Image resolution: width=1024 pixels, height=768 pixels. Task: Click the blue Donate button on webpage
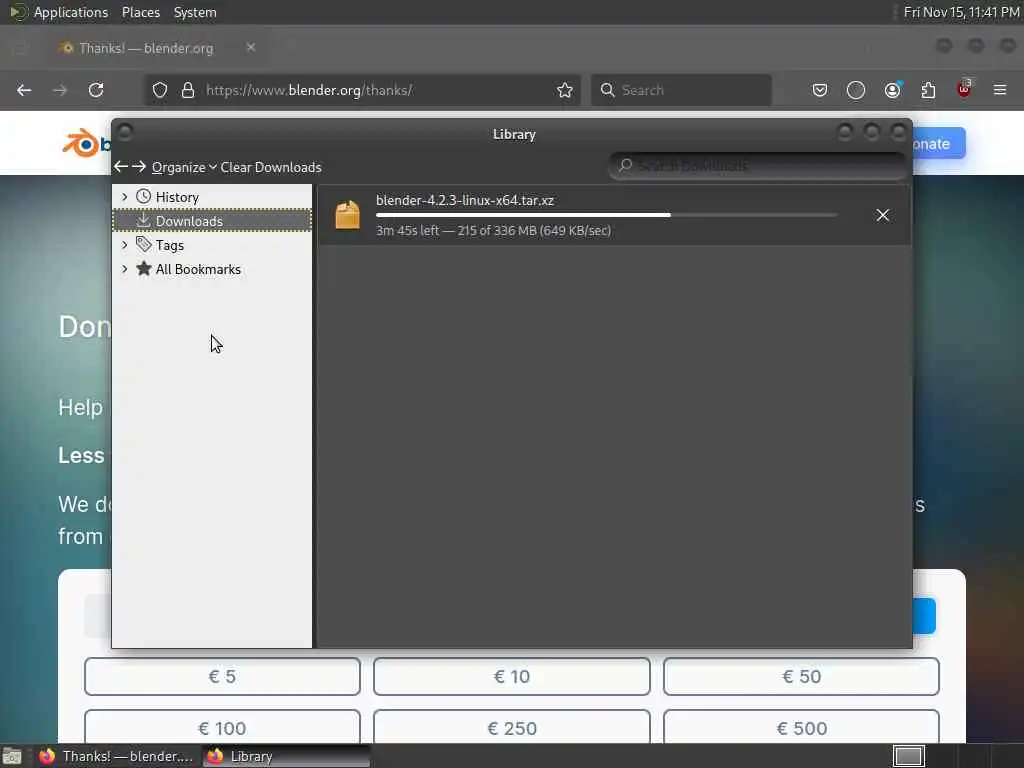point(939,143)
